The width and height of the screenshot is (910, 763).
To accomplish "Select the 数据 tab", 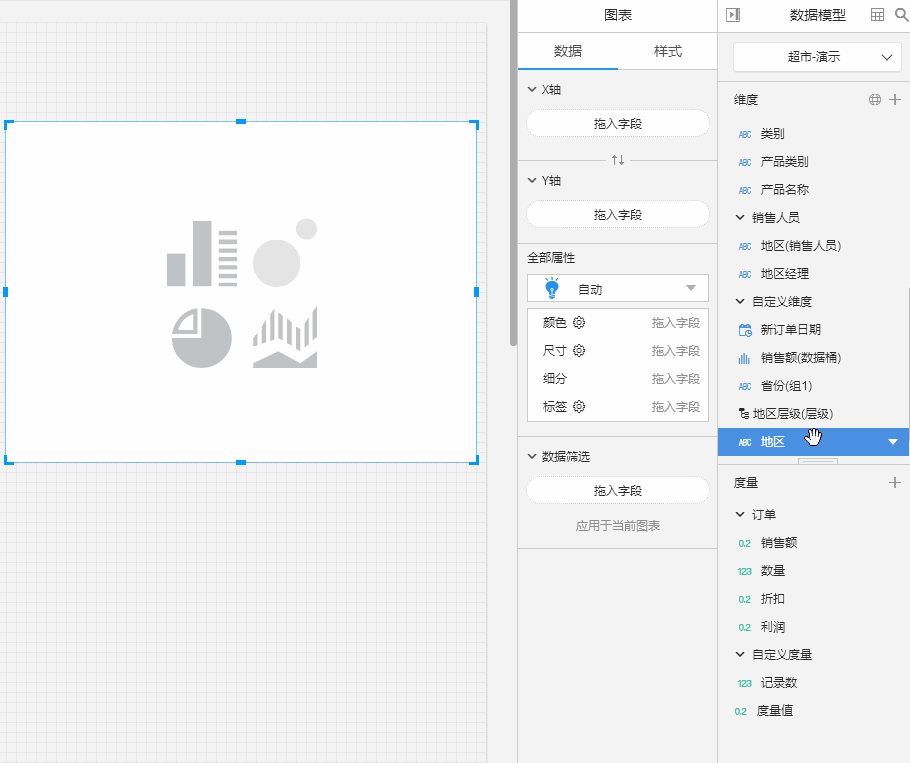I will [x=568, y=52].
